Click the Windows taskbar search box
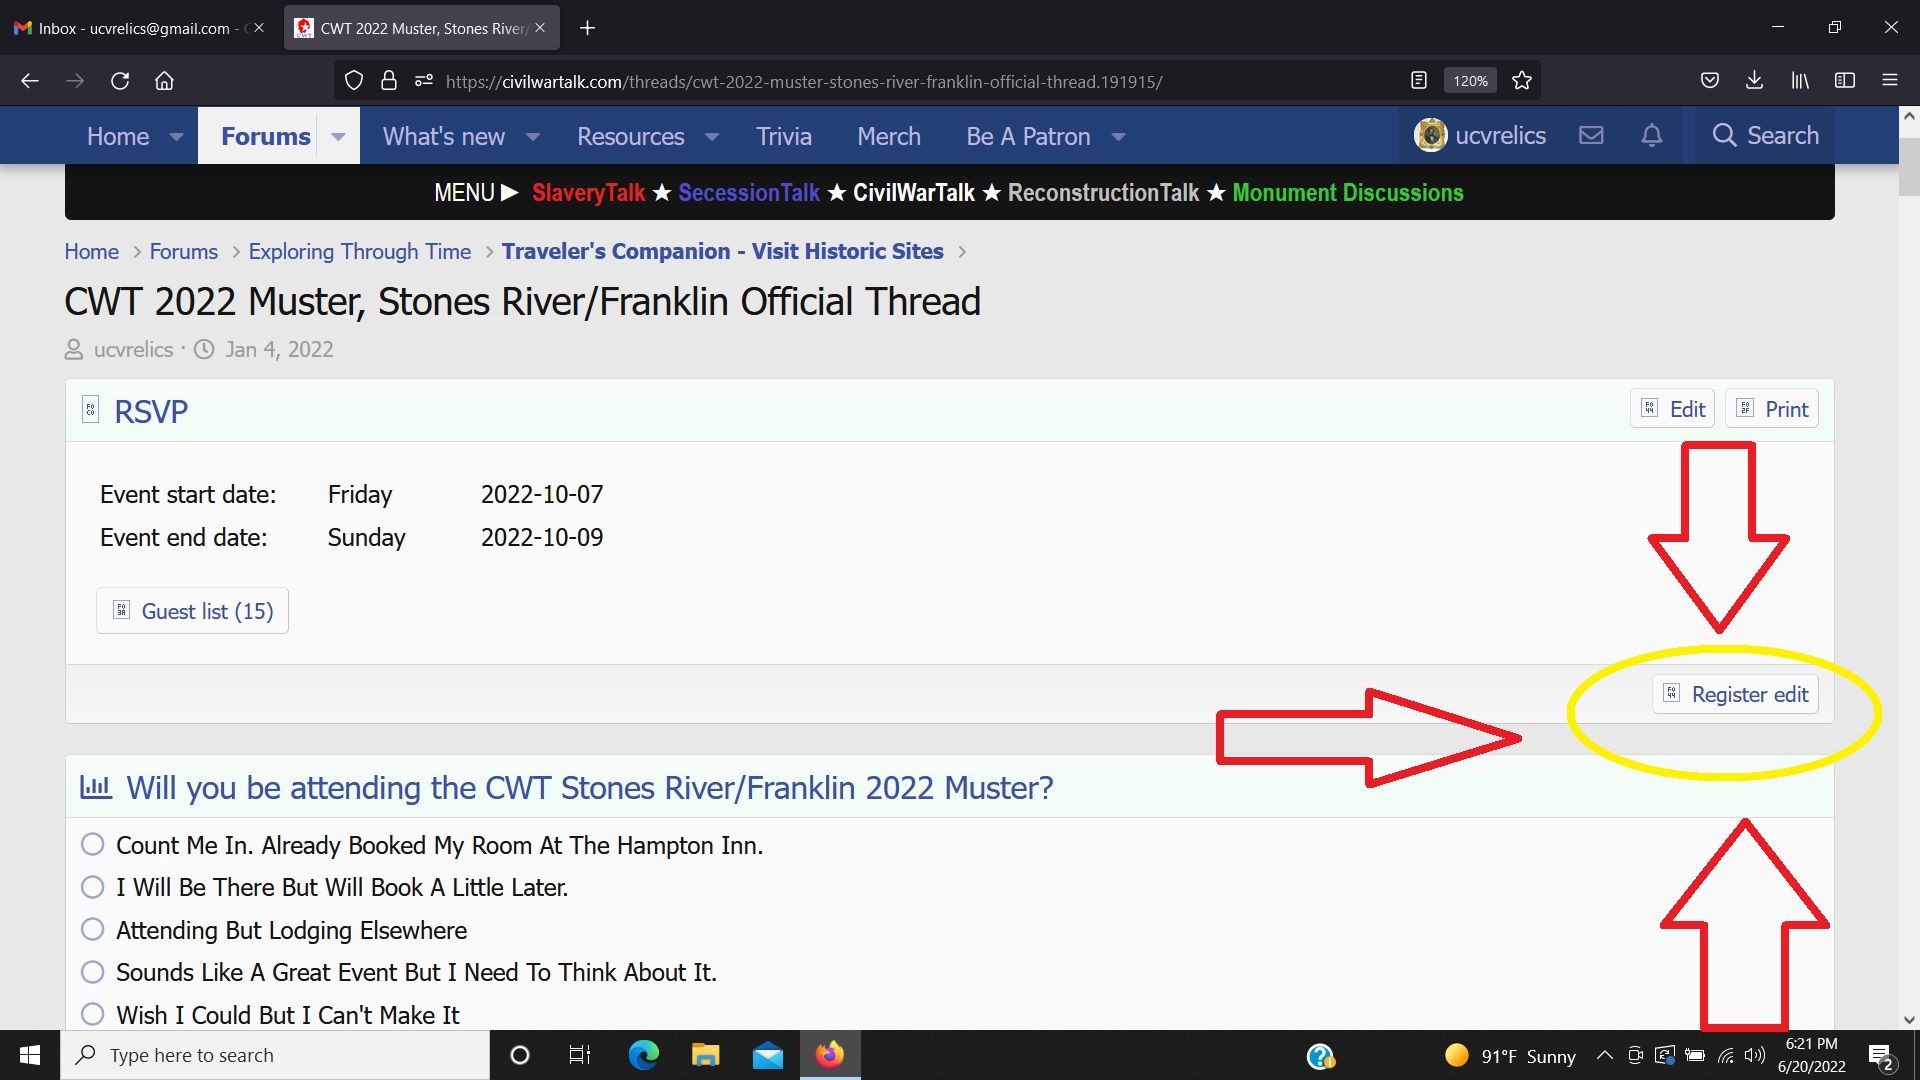The width and height of the screenshot is (1920, 1080). [275, 1055]
